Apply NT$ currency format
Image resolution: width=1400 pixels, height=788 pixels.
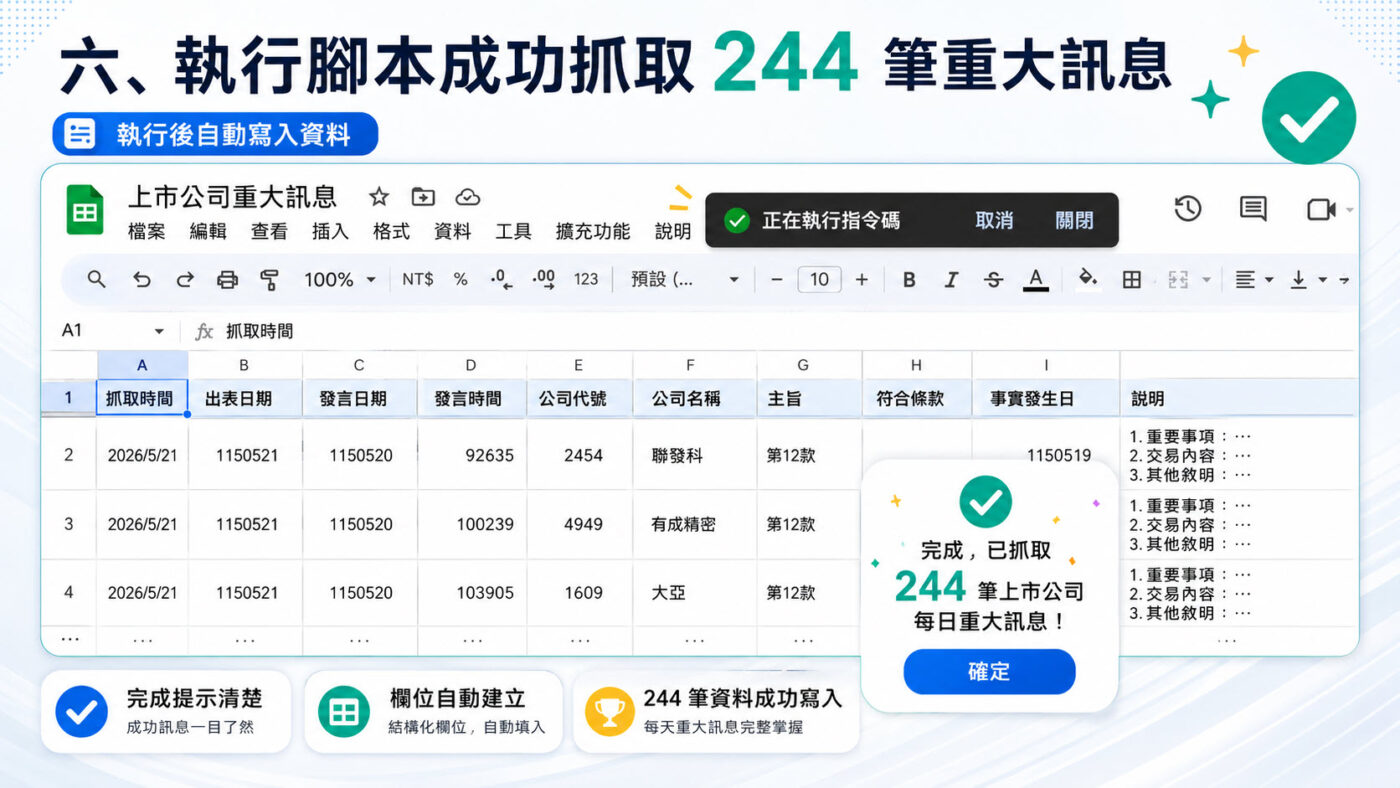[418, 279]
